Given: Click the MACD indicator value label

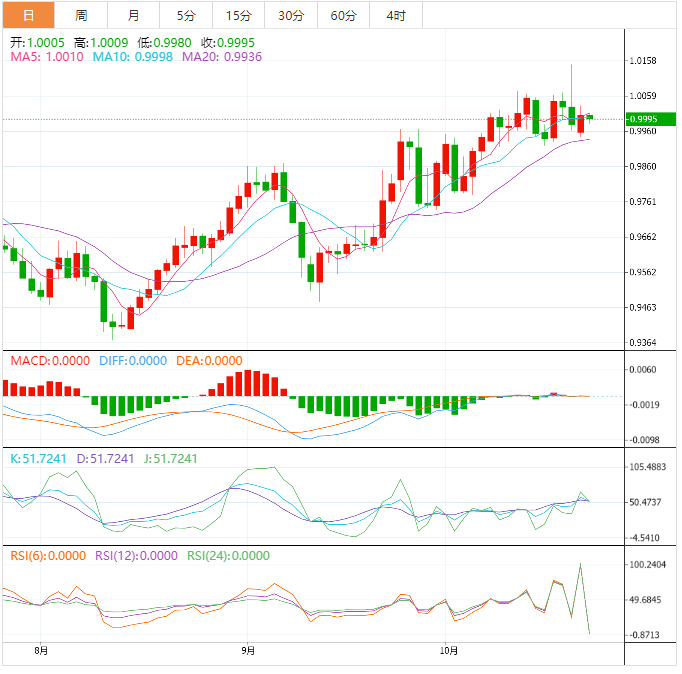Looking at the screenshot, I should (50, 361).
